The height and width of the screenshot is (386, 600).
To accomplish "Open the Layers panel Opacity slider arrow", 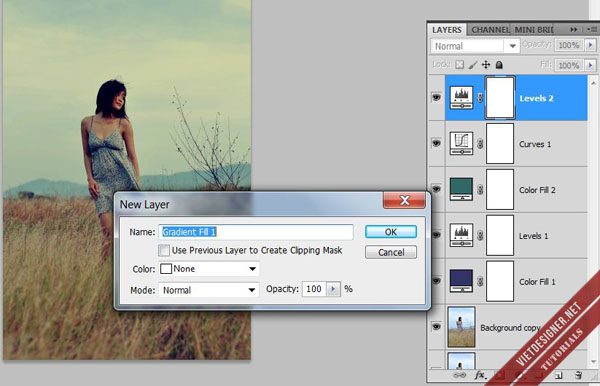I will click(590, 45).
